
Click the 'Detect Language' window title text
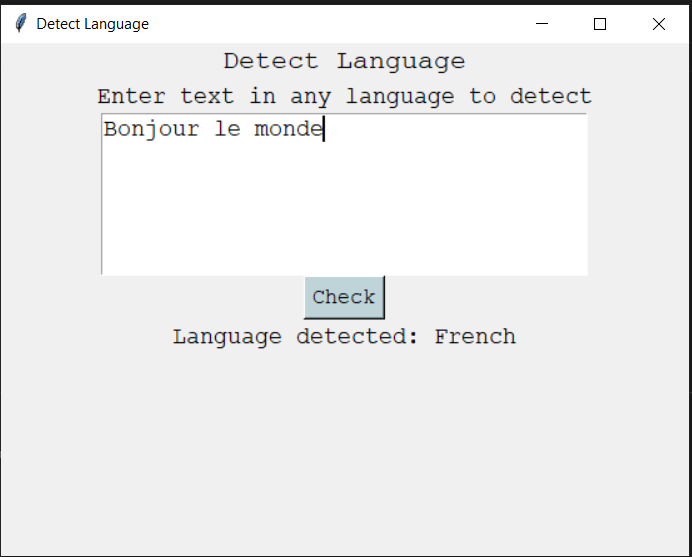[93, 24]
